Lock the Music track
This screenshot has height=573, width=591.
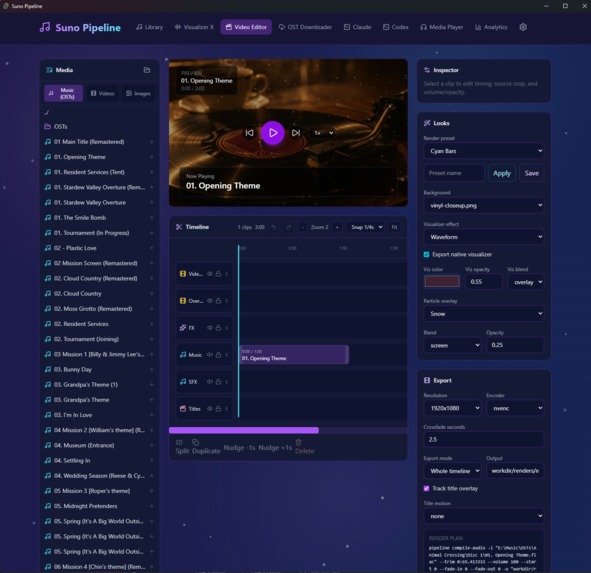[218, 355]
